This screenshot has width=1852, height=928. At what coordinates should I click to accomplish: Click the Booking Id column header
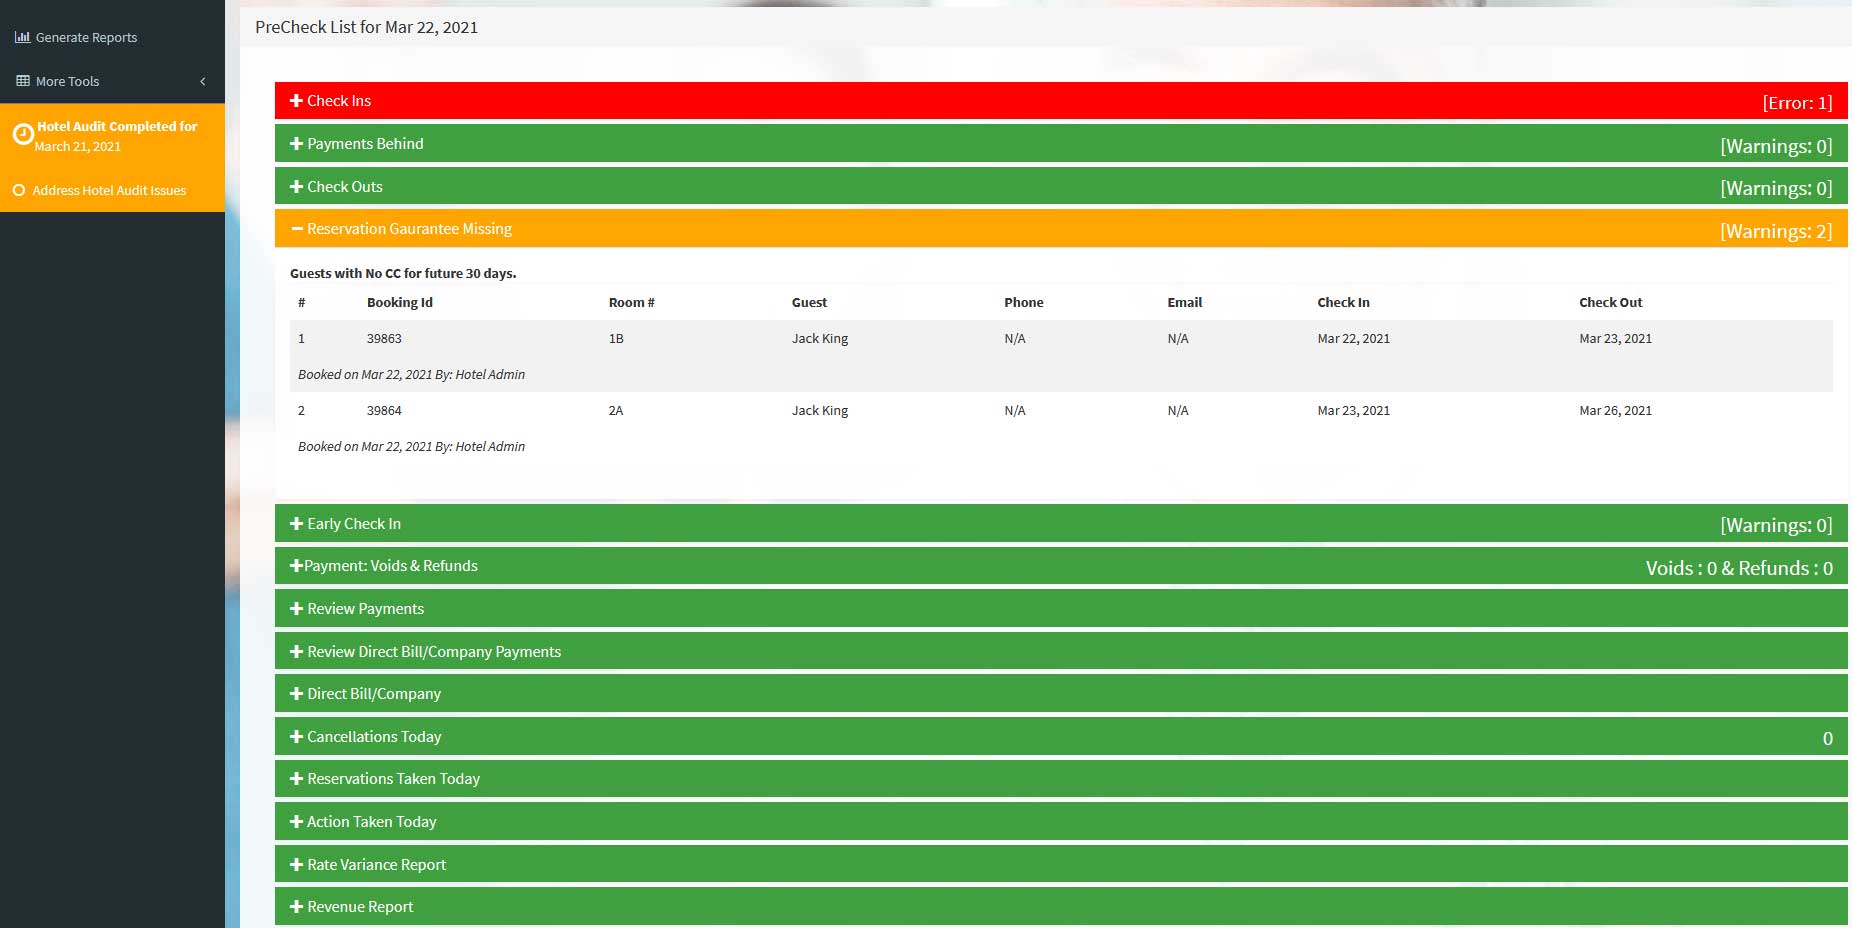click(400, 302)
